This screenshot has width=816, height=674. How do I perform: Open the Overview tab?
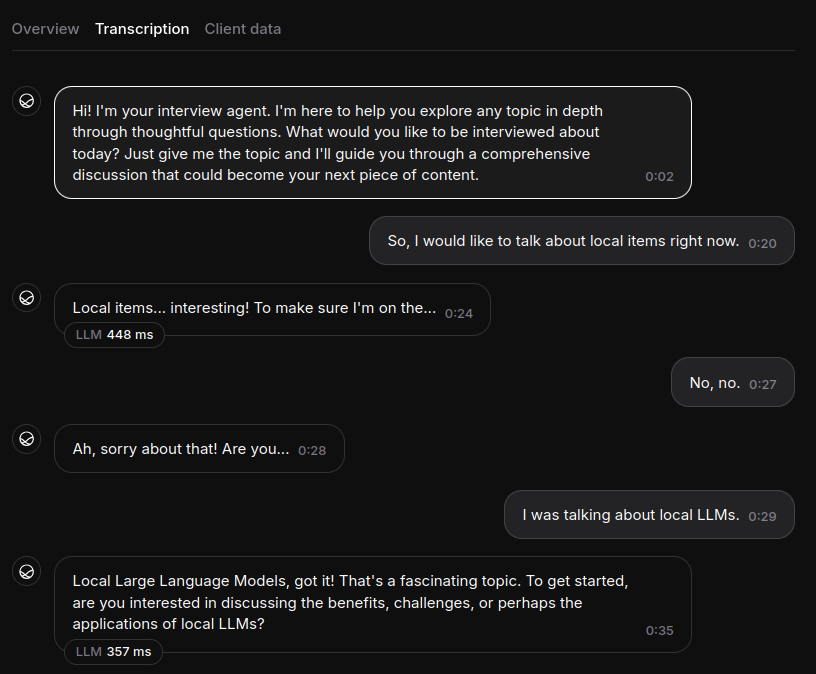coord(45,29)
